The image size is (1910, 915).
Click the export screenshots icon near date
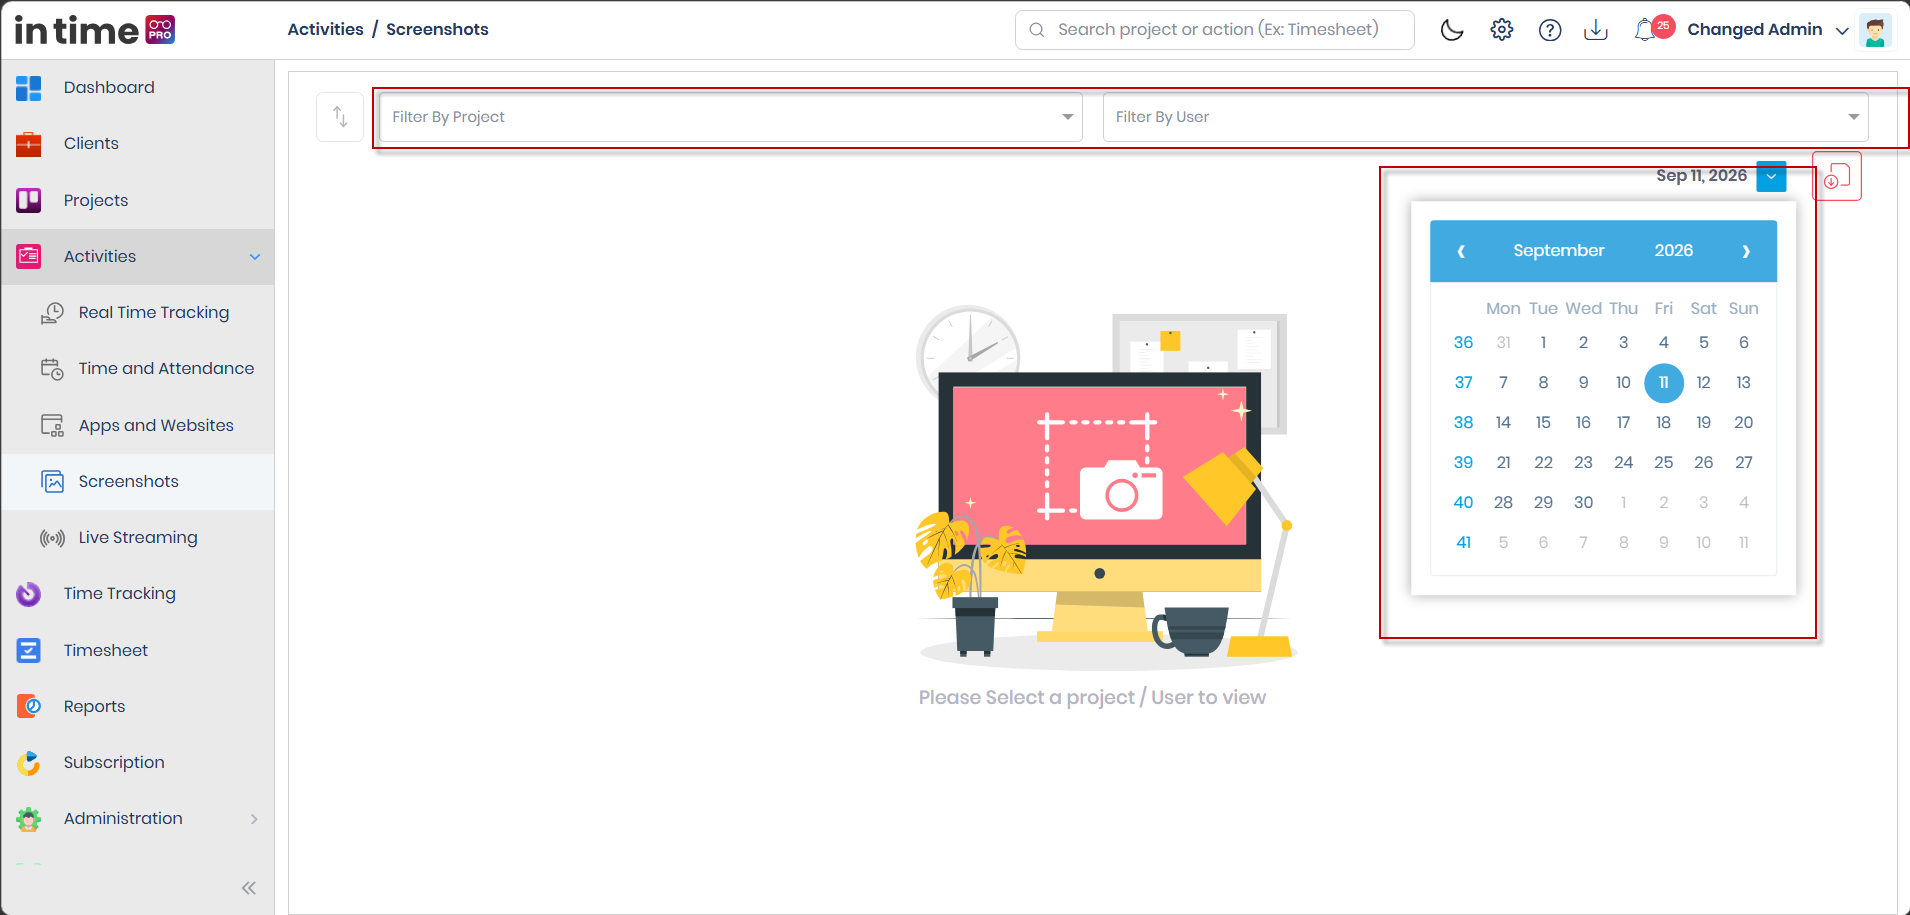[1837, 177]
